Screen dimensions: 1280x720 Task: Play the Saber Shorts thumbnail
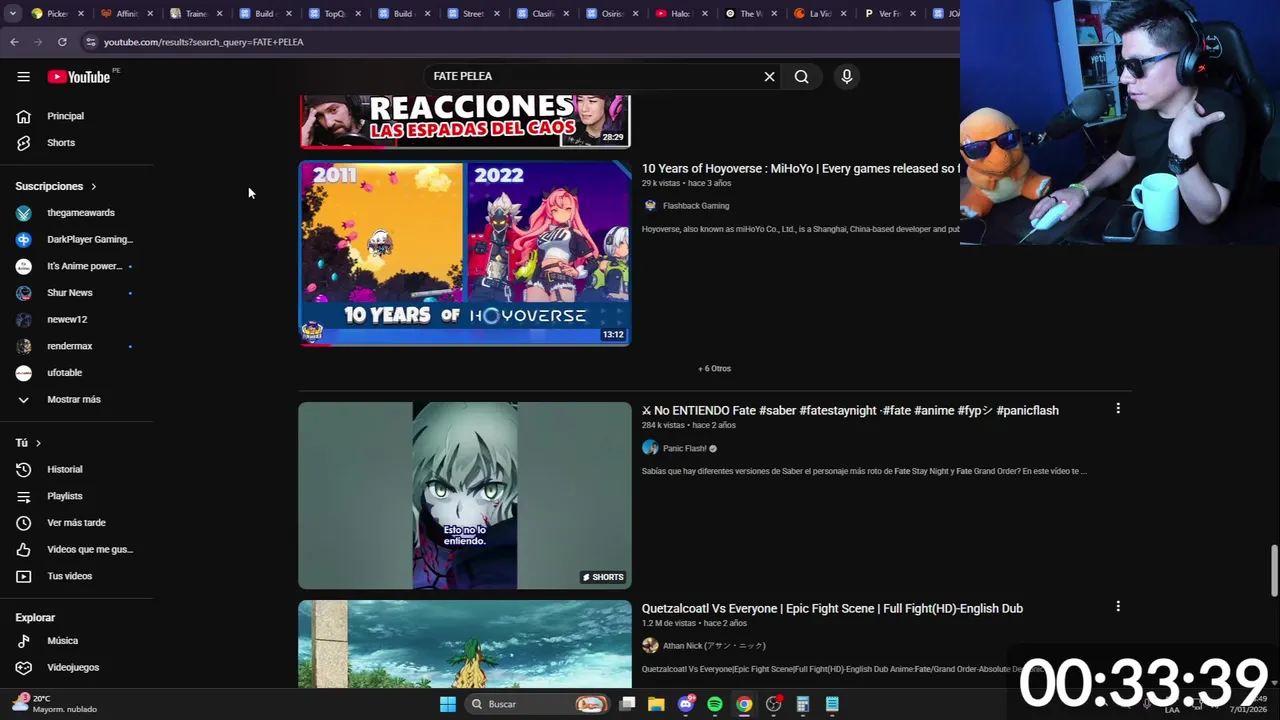coord(465,496)
